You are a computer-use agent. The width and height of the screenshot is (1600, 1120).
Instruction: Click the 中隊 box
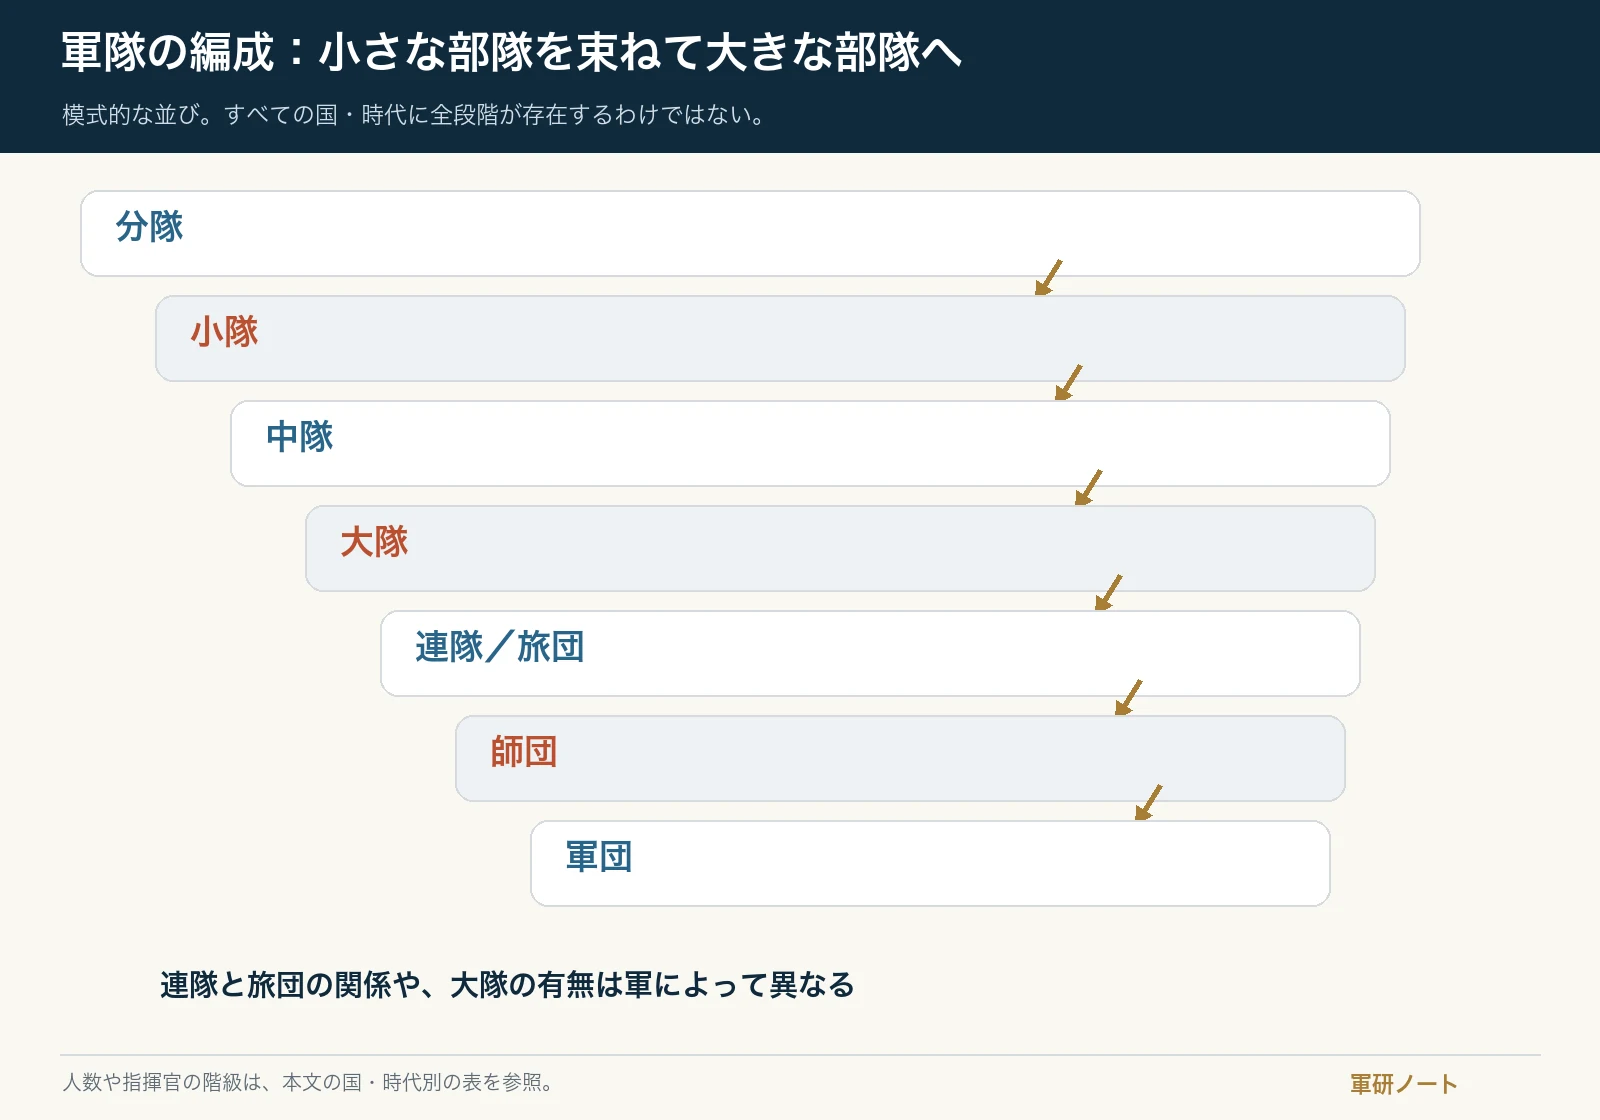pyautogui.click(x=810, y=443)
